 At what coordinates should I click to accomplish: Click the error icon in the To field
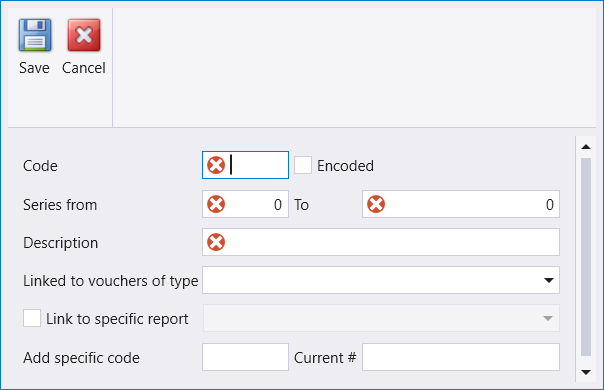click(x=376, y=204)
